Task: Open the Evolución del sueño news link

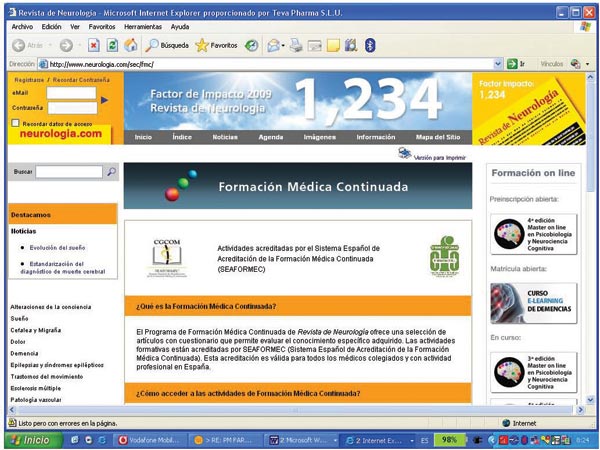Action: pos(57,248)
